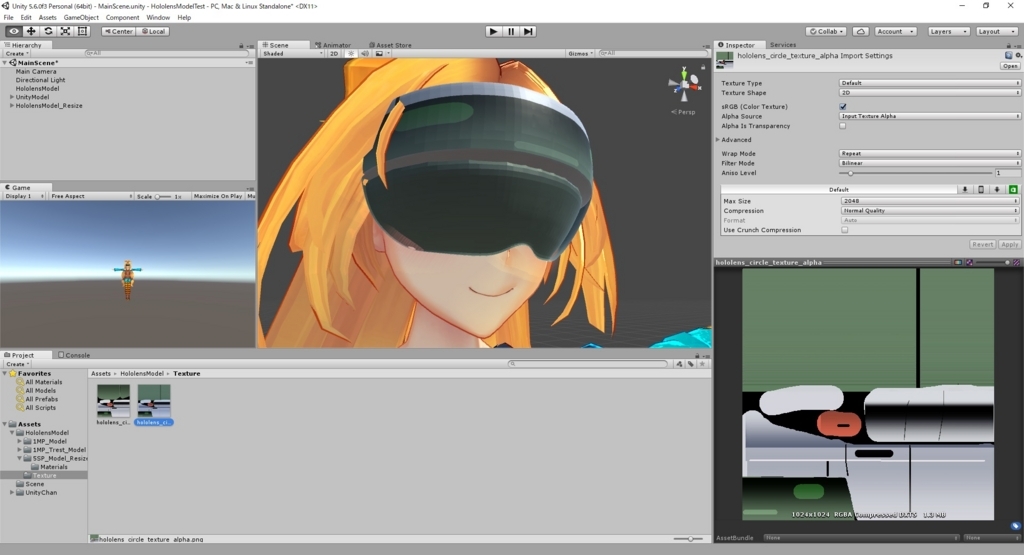Adjust project thumbnail size slider
This screenshot has height=555, width=1024.
[689, 539]
